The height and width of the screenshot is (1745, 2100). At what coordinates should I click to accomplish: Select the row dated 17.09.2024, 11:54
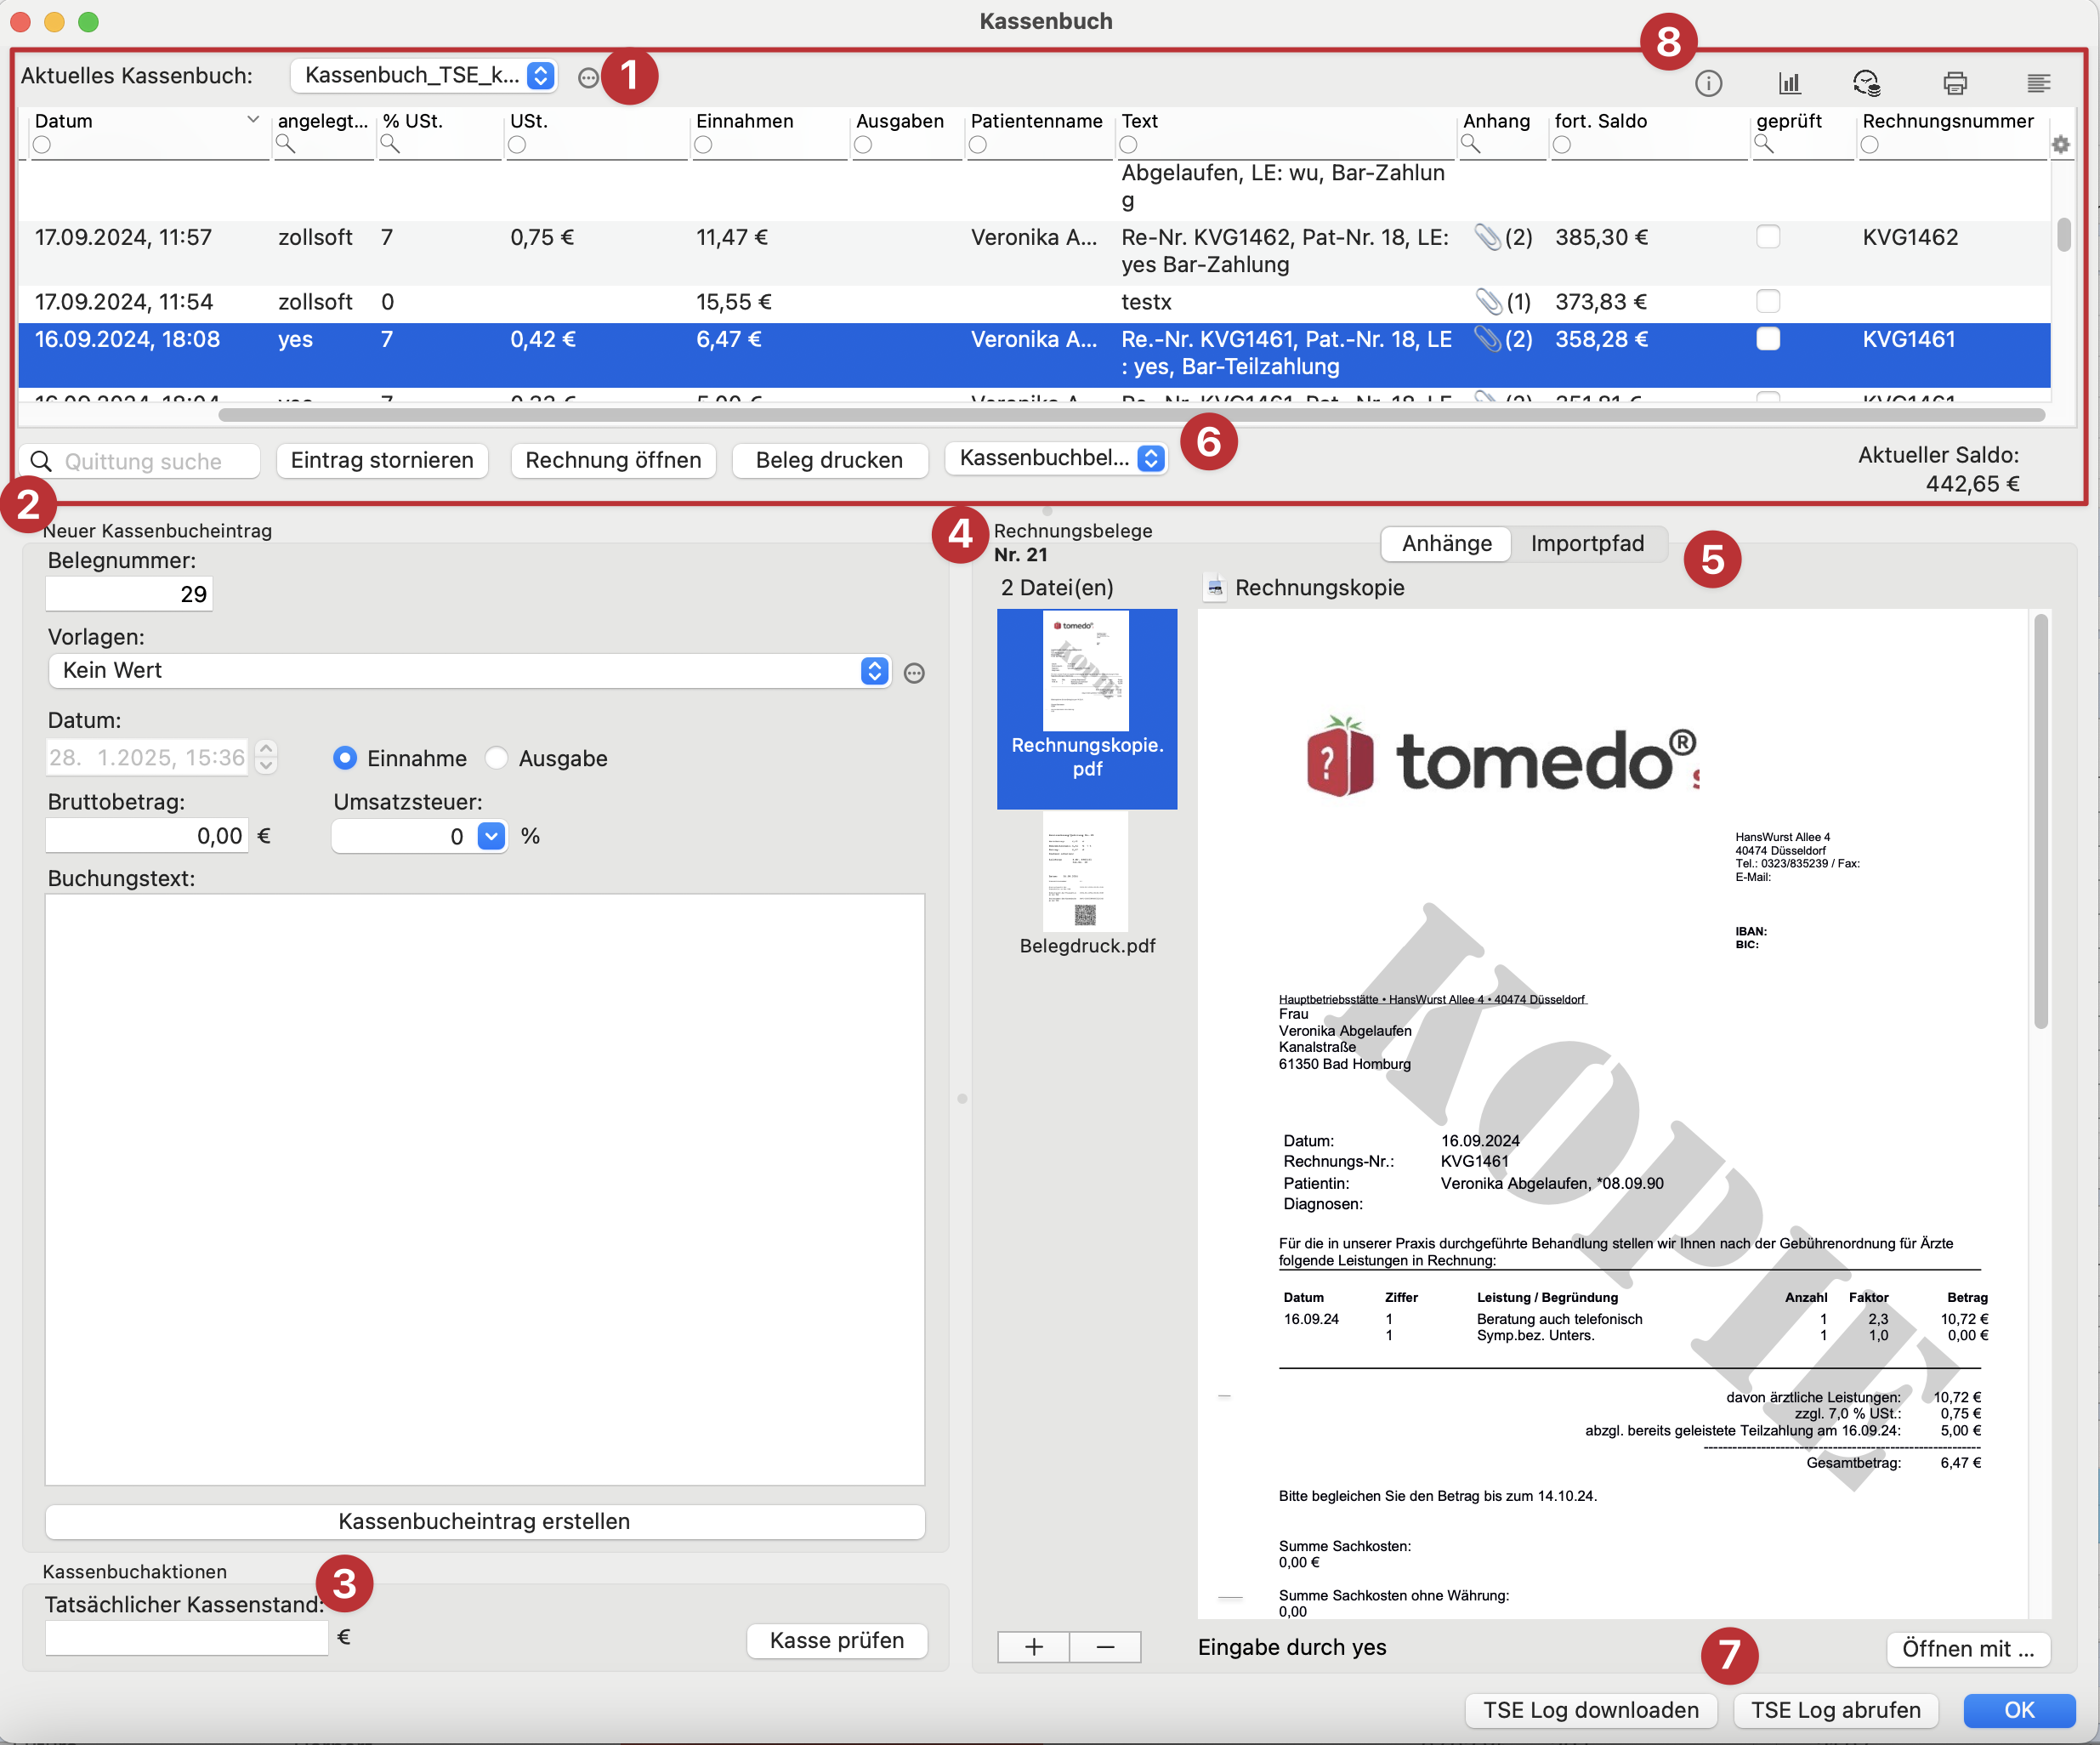pos(1035,302)
